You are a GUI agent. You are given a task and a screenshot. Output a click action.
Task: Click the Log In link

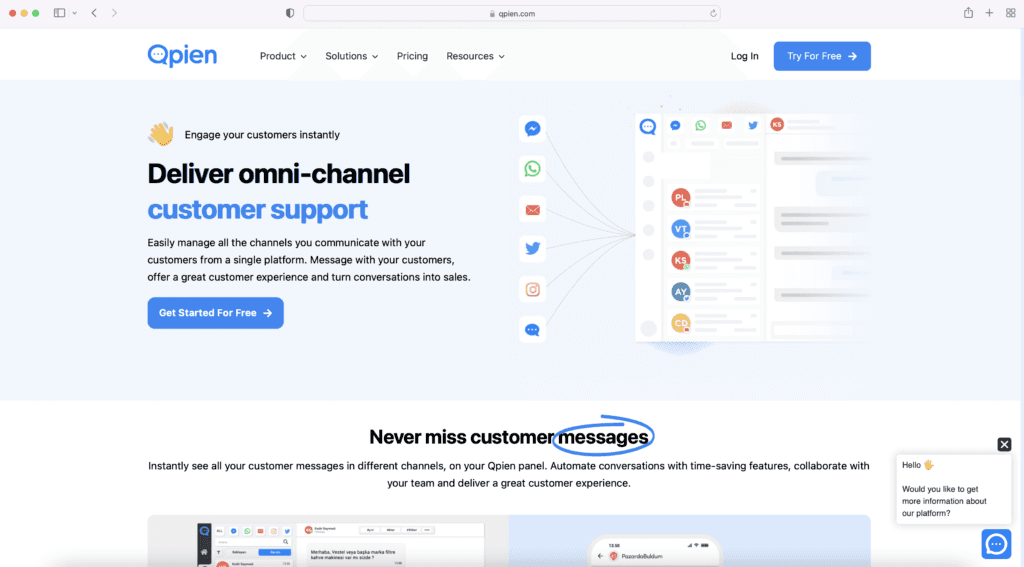pos(744,56)
